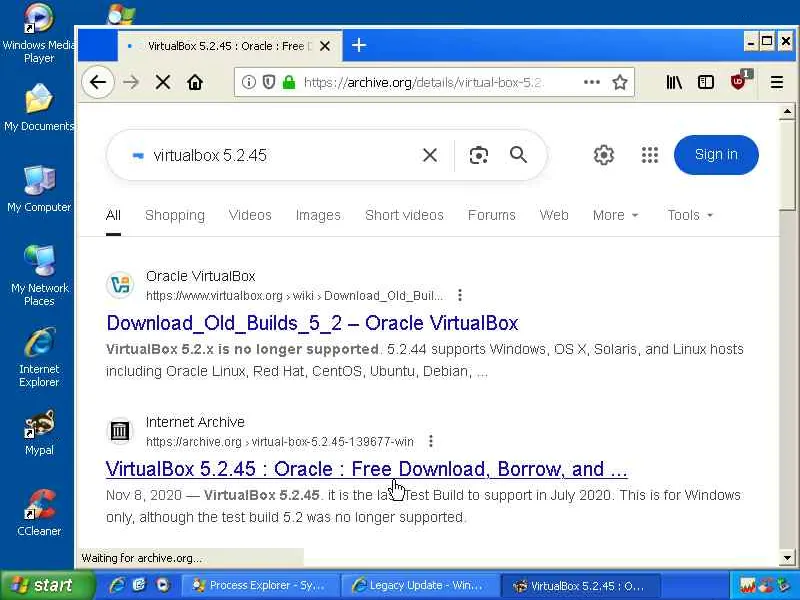
Task: Open Google apps grid
Action: (x=649, y=155)
